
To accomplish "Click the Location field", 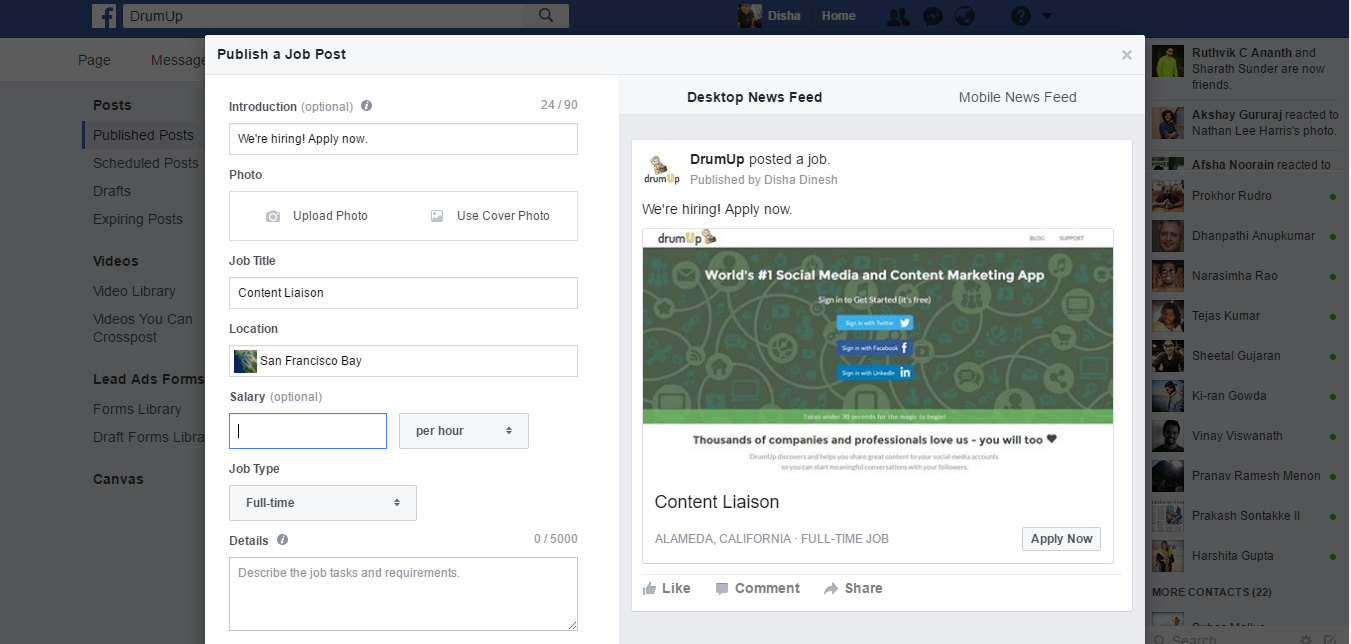I will click(403, 361).
